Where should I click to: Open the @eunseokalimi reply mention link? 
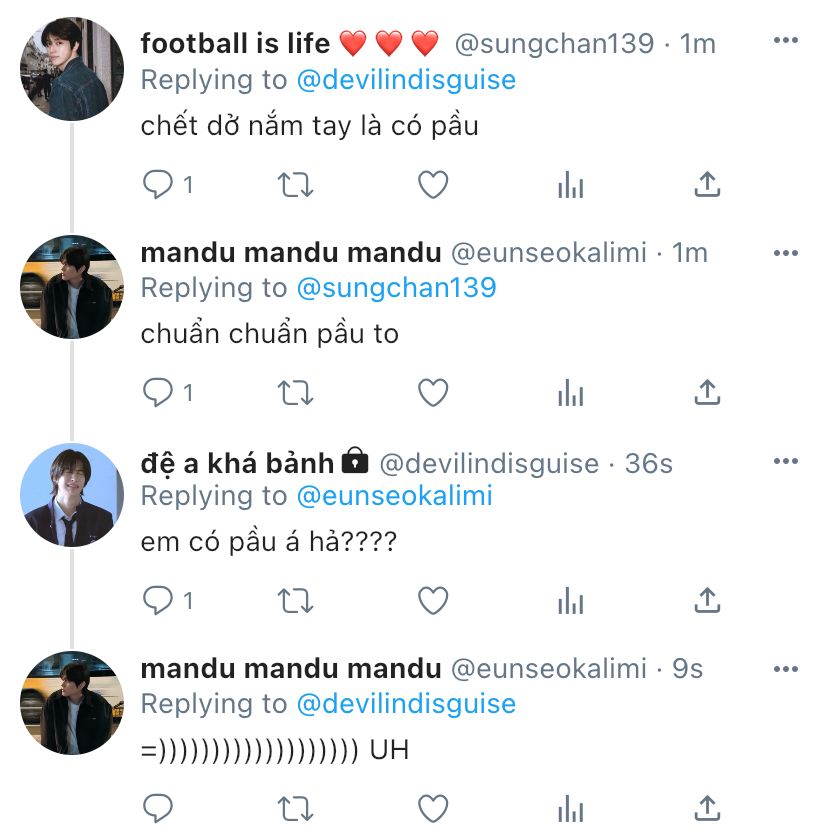pos(395,496)
